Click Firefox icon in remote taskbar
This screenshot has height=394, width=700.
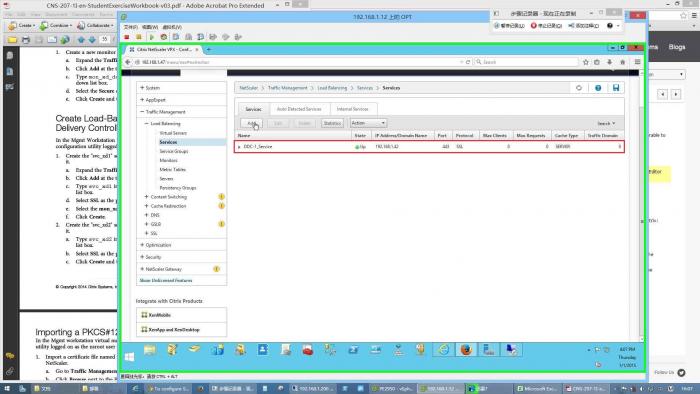click(x=466, y=350)
